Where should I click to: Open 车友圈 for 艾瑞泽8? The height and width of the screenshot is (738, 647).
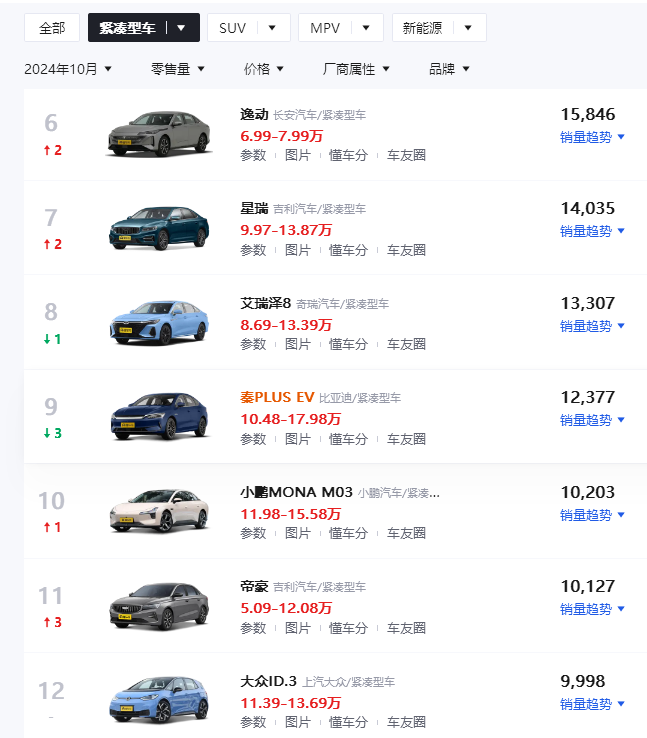click(406, 344)
